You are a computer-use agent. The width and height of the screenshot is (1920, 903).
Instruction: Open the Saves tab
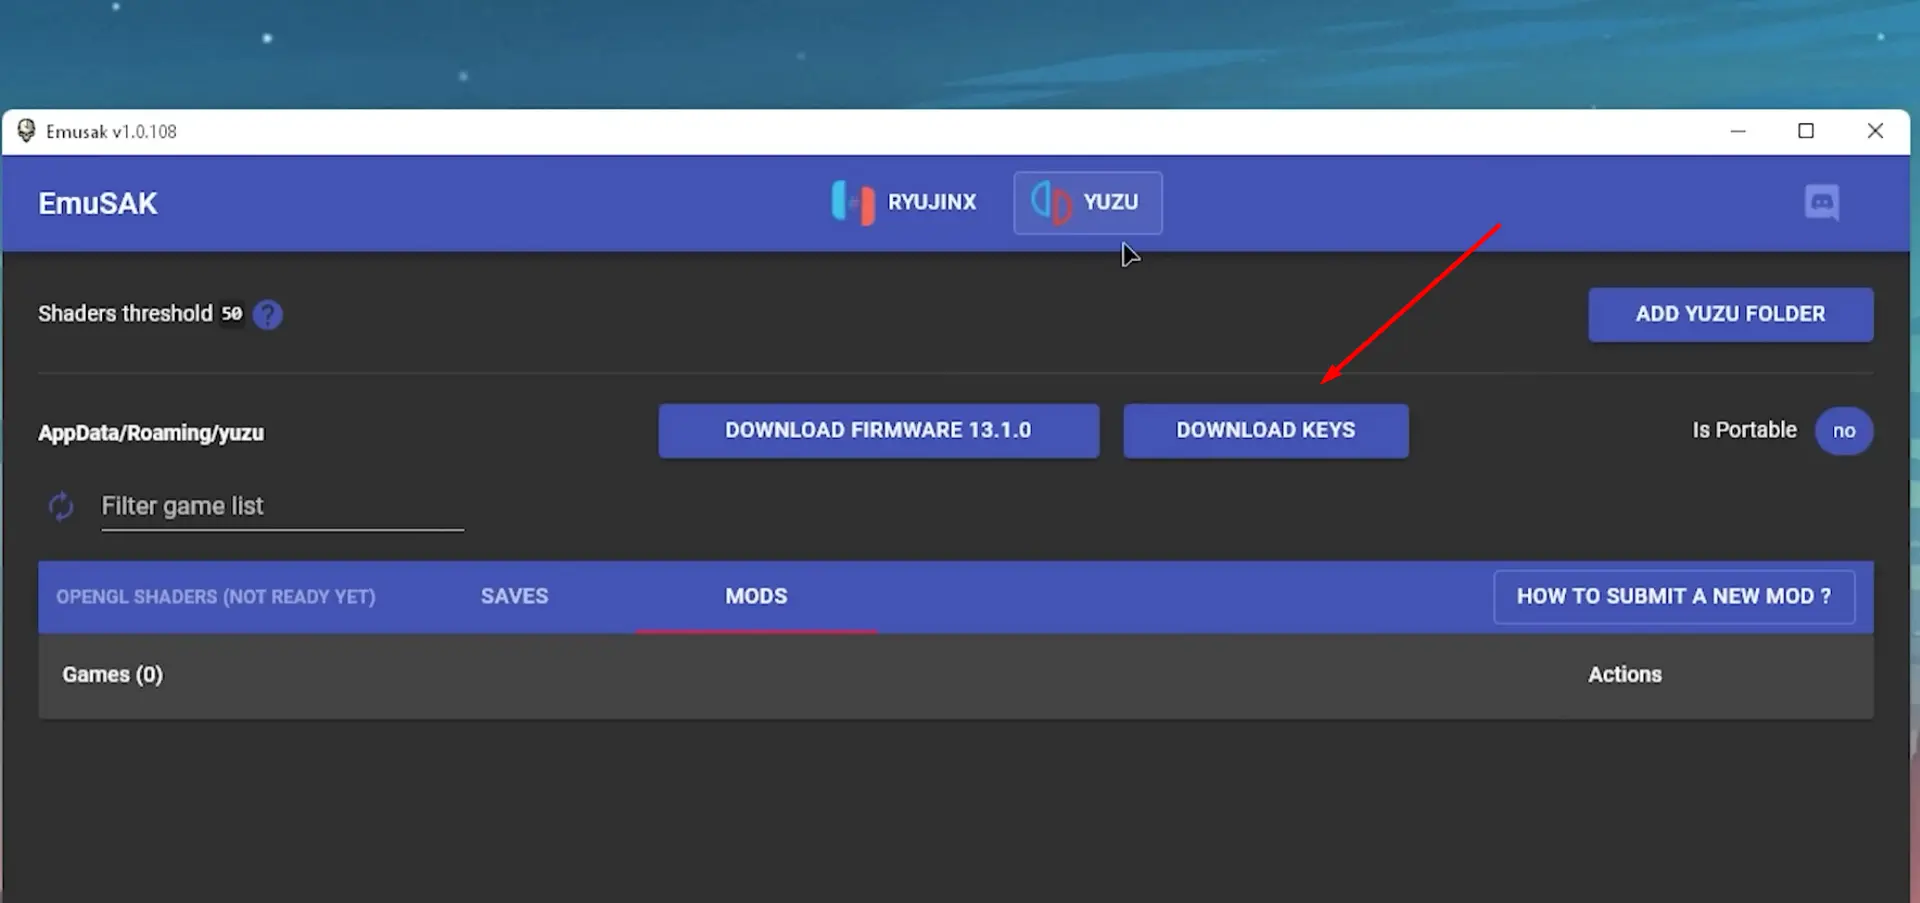pyautogui.click(x=514, y=597)
